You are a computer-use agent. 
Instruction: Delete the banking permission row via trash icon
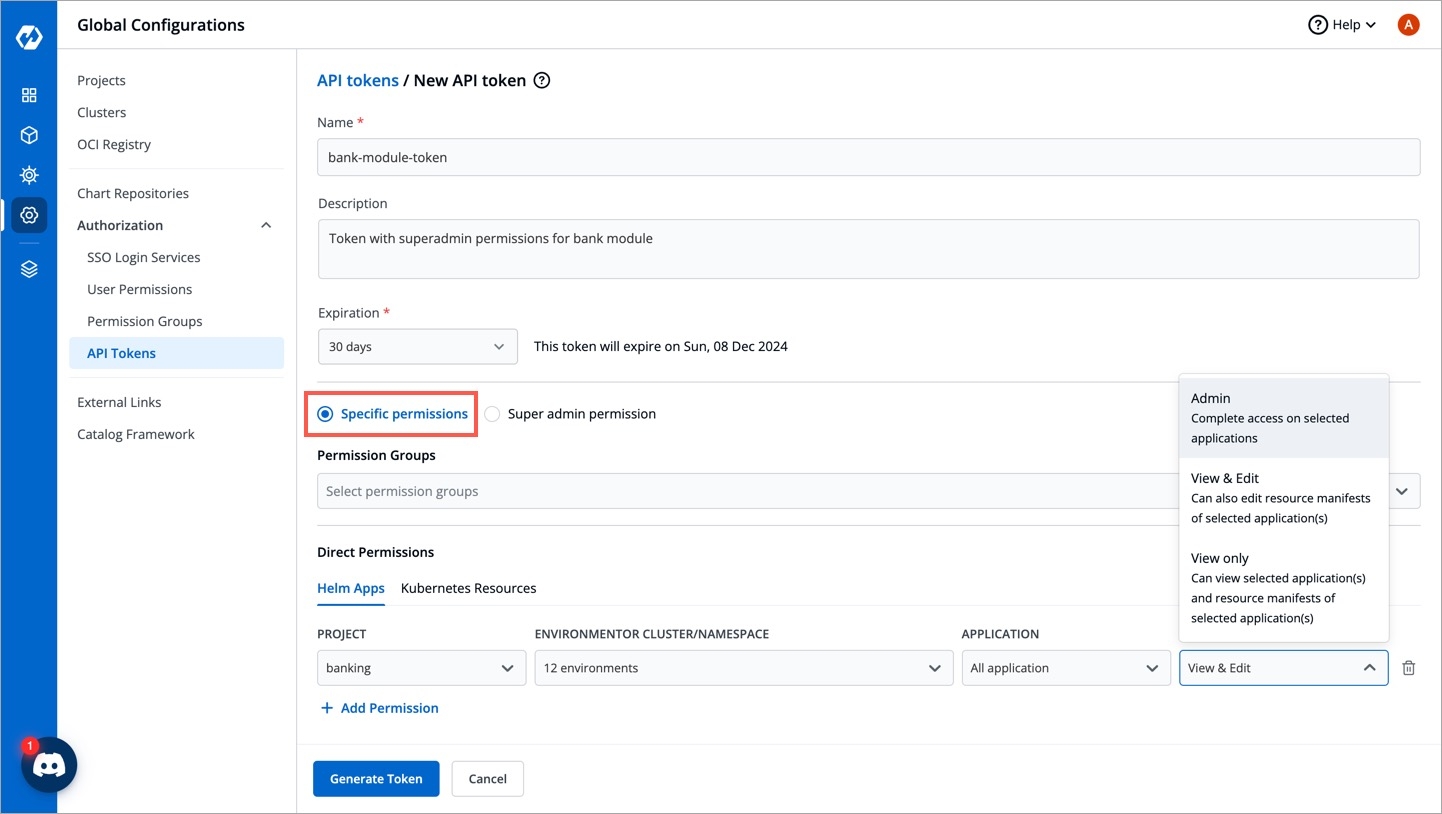[x=1408, y=668]
